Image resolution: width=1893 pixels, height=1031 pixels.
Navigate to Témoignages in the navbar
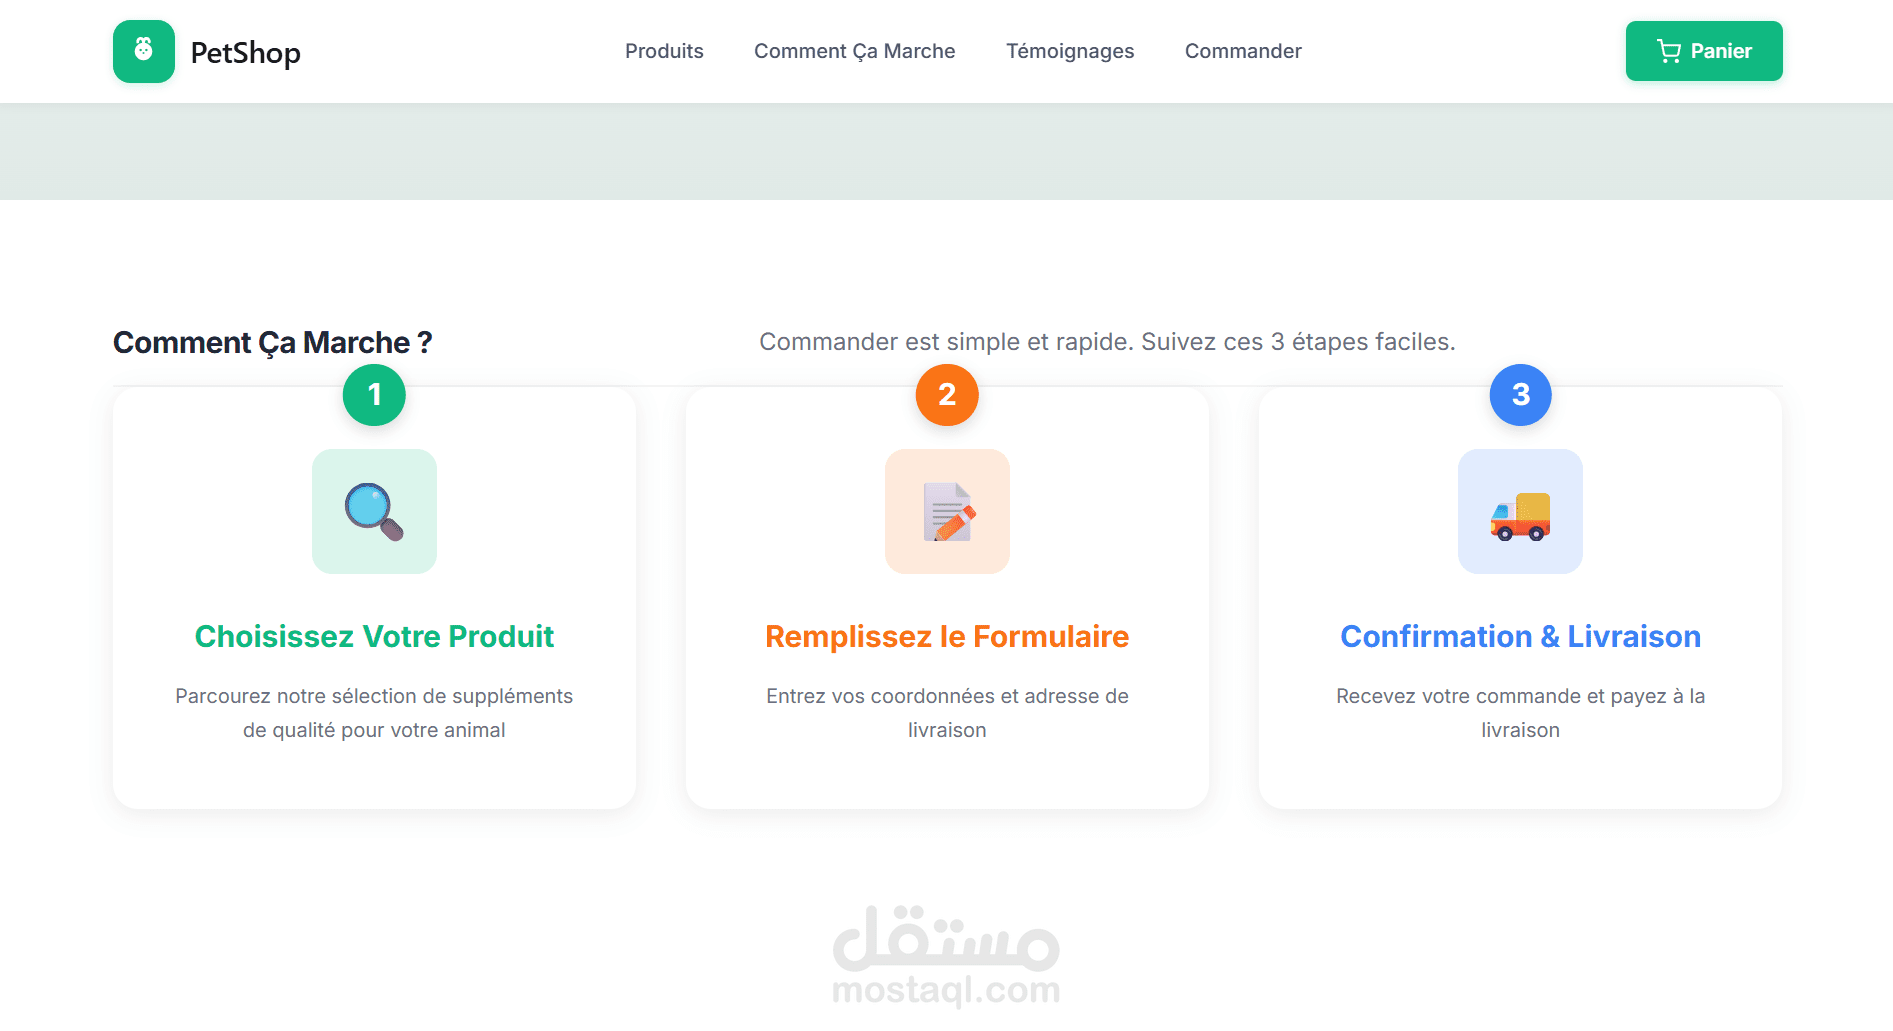point(1069,51)
